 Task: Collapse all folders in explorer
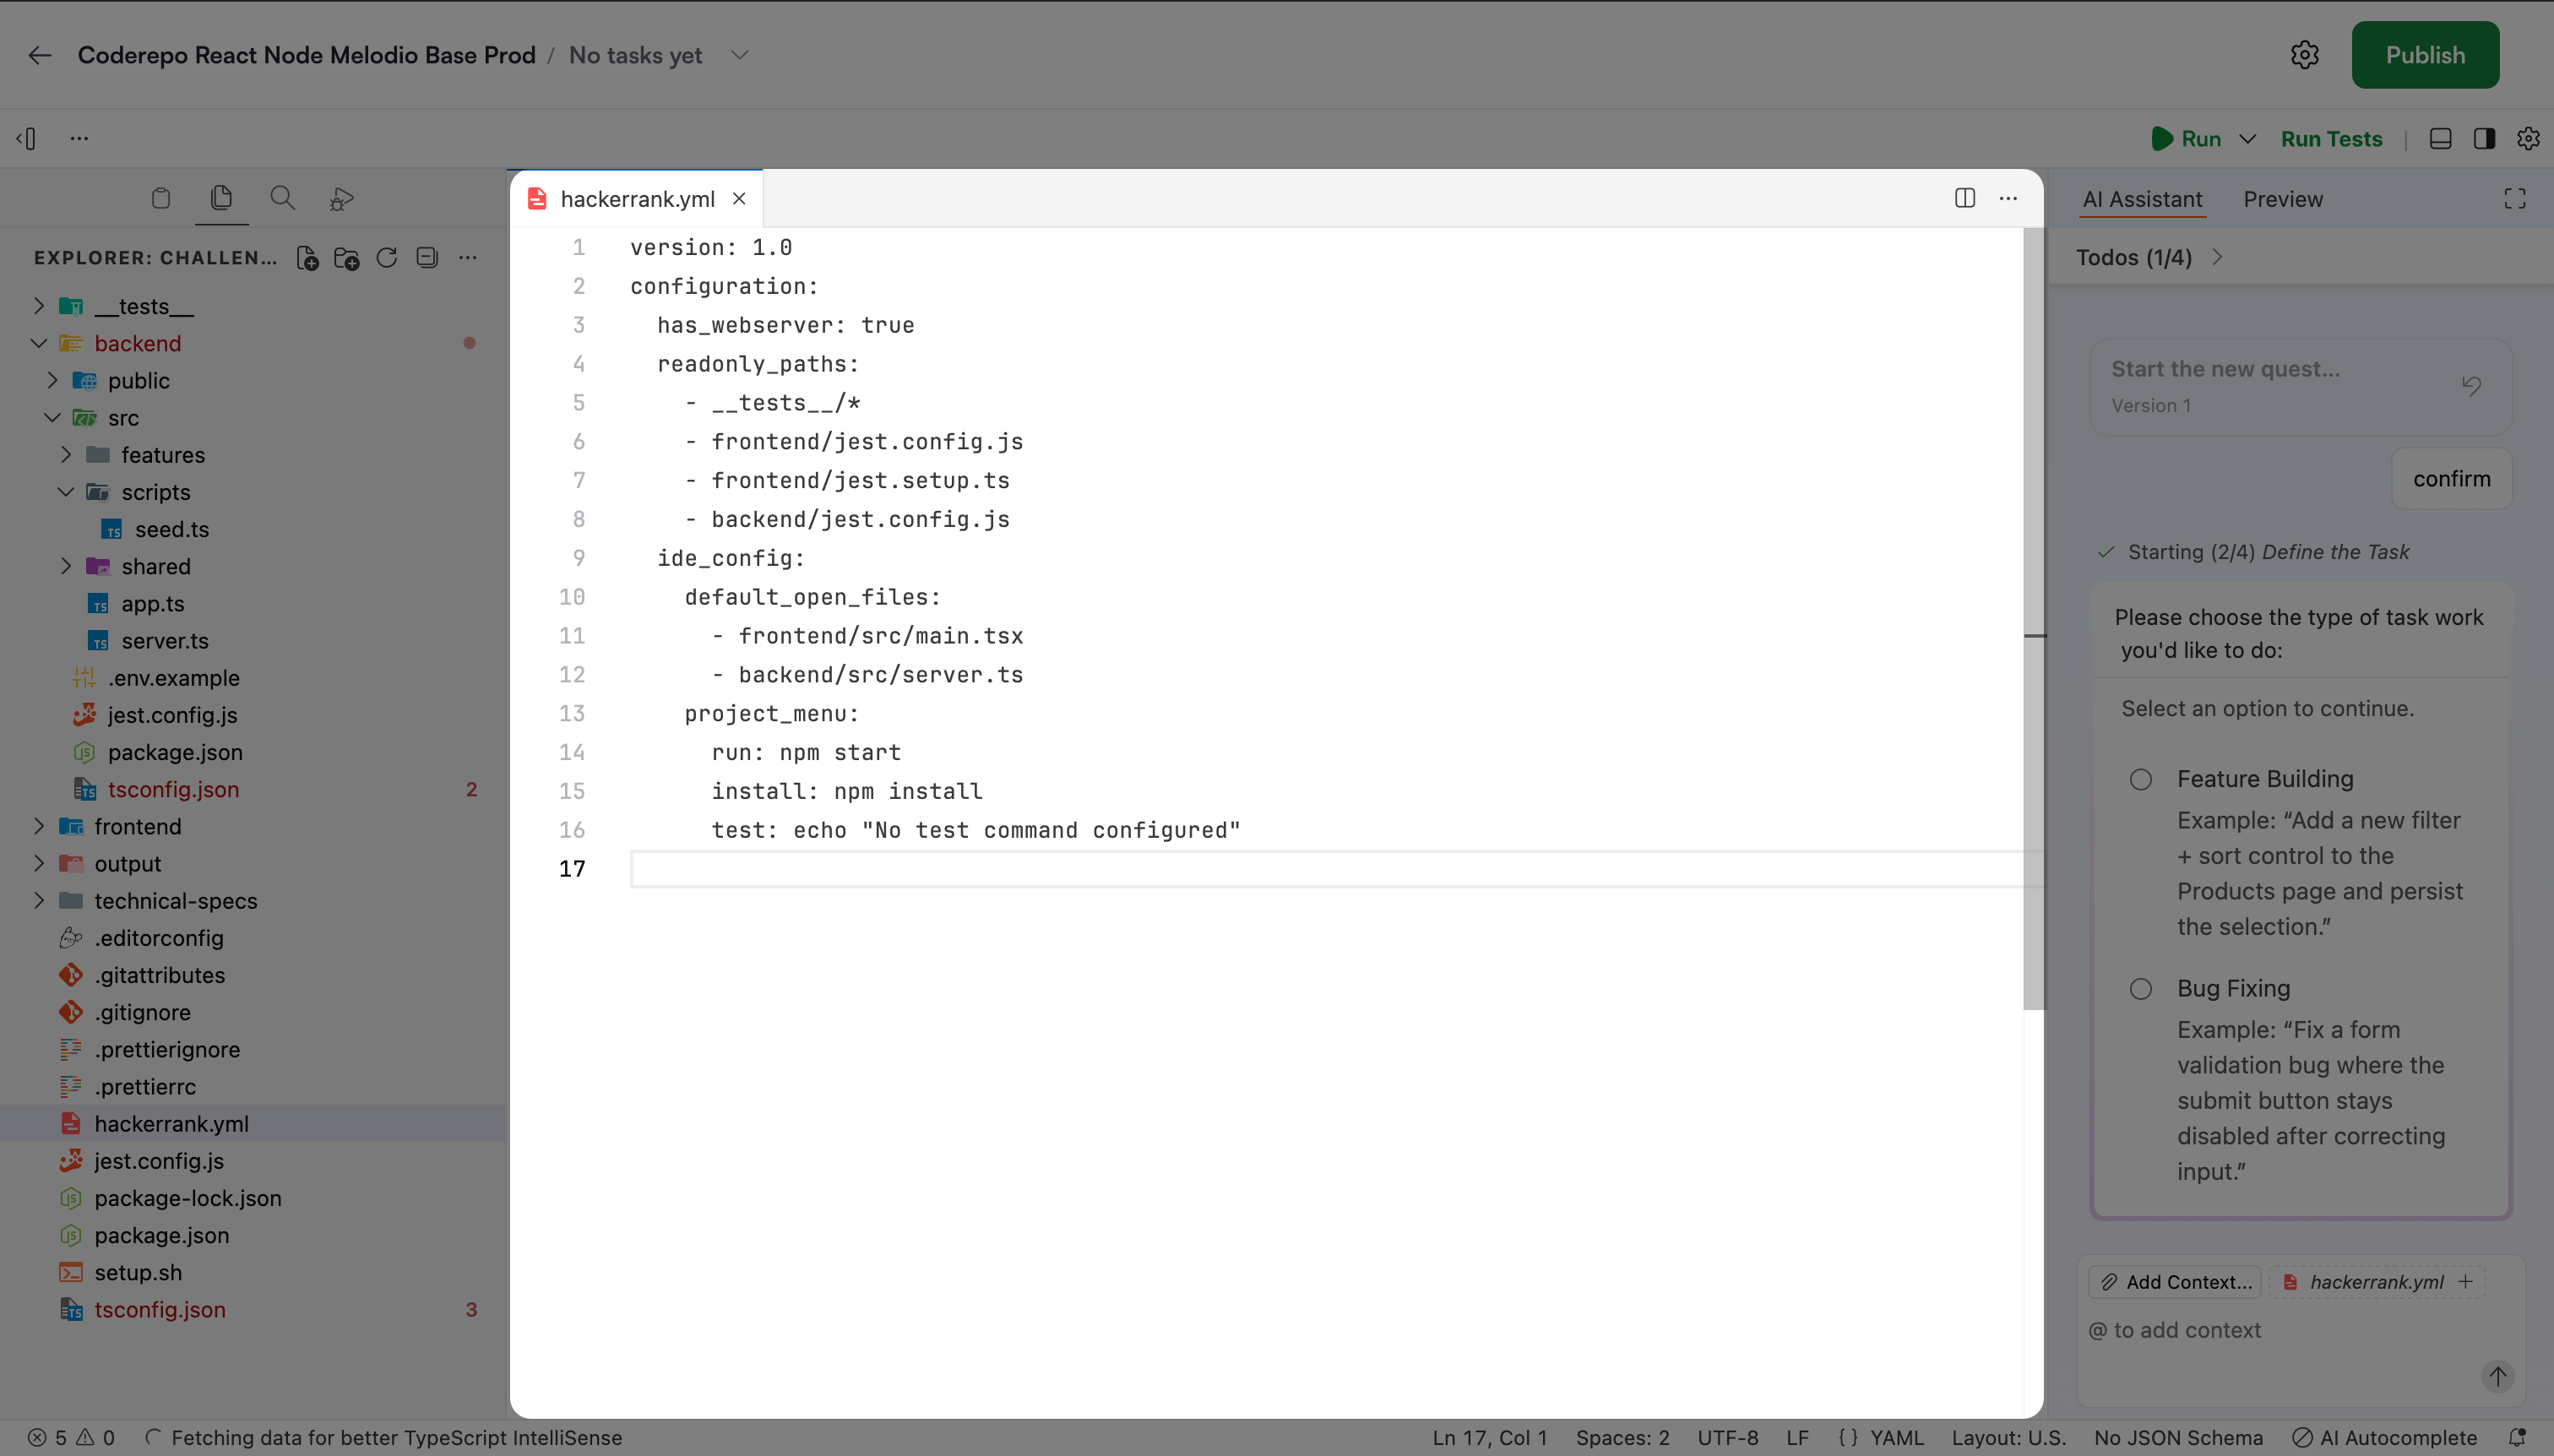click(x=427, y=258)
